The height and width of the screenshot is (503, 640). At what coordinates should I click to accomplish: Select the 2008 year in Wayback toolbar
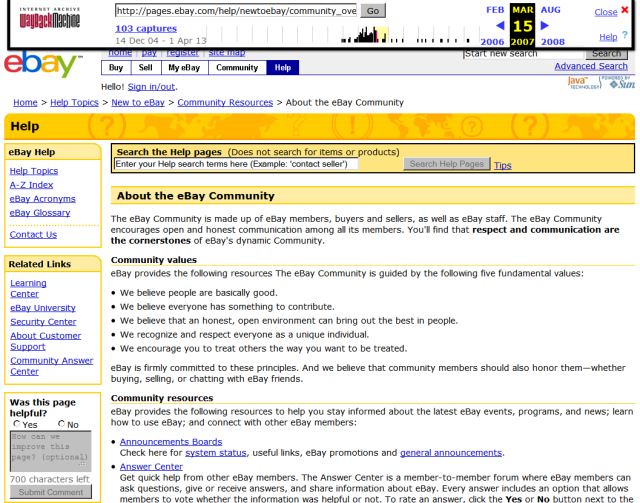pos(552,42)
